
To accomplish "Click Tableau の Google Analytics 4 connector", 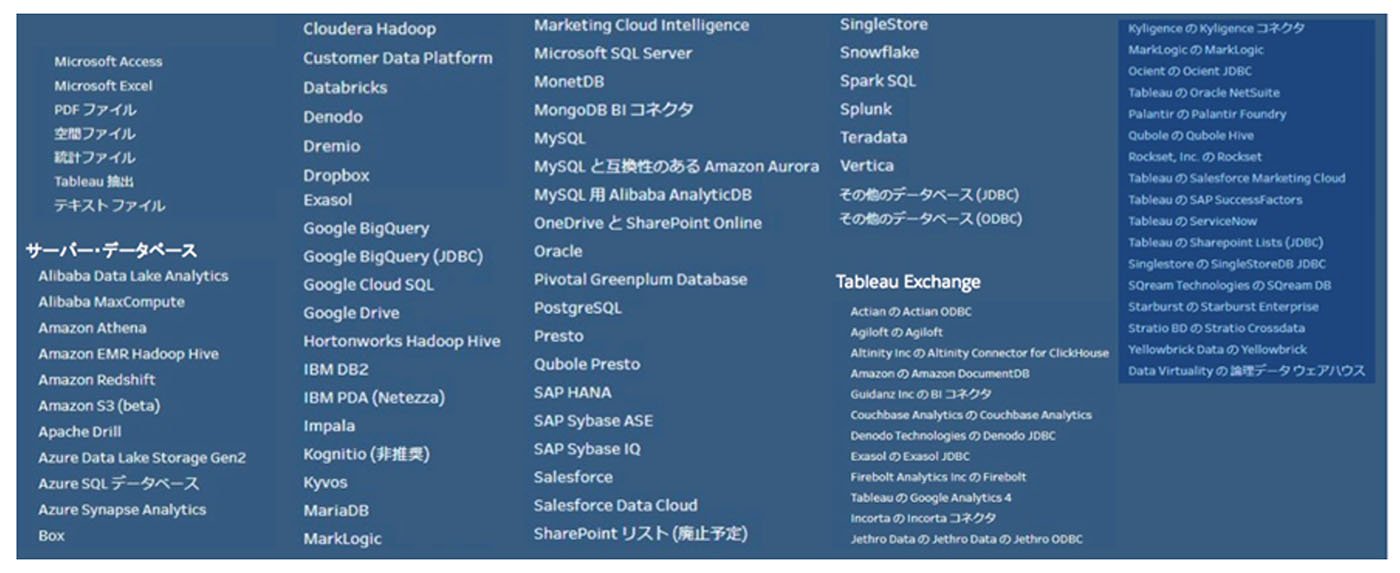I will tap(931, 498).
